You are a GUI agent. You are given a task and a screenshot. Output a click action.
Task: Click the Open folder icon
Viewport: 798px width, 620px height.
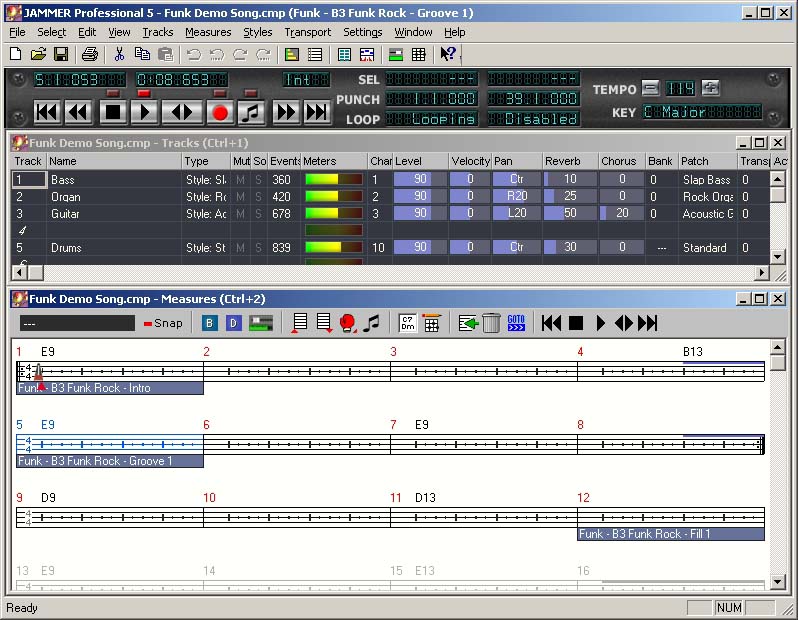[38, 54]
